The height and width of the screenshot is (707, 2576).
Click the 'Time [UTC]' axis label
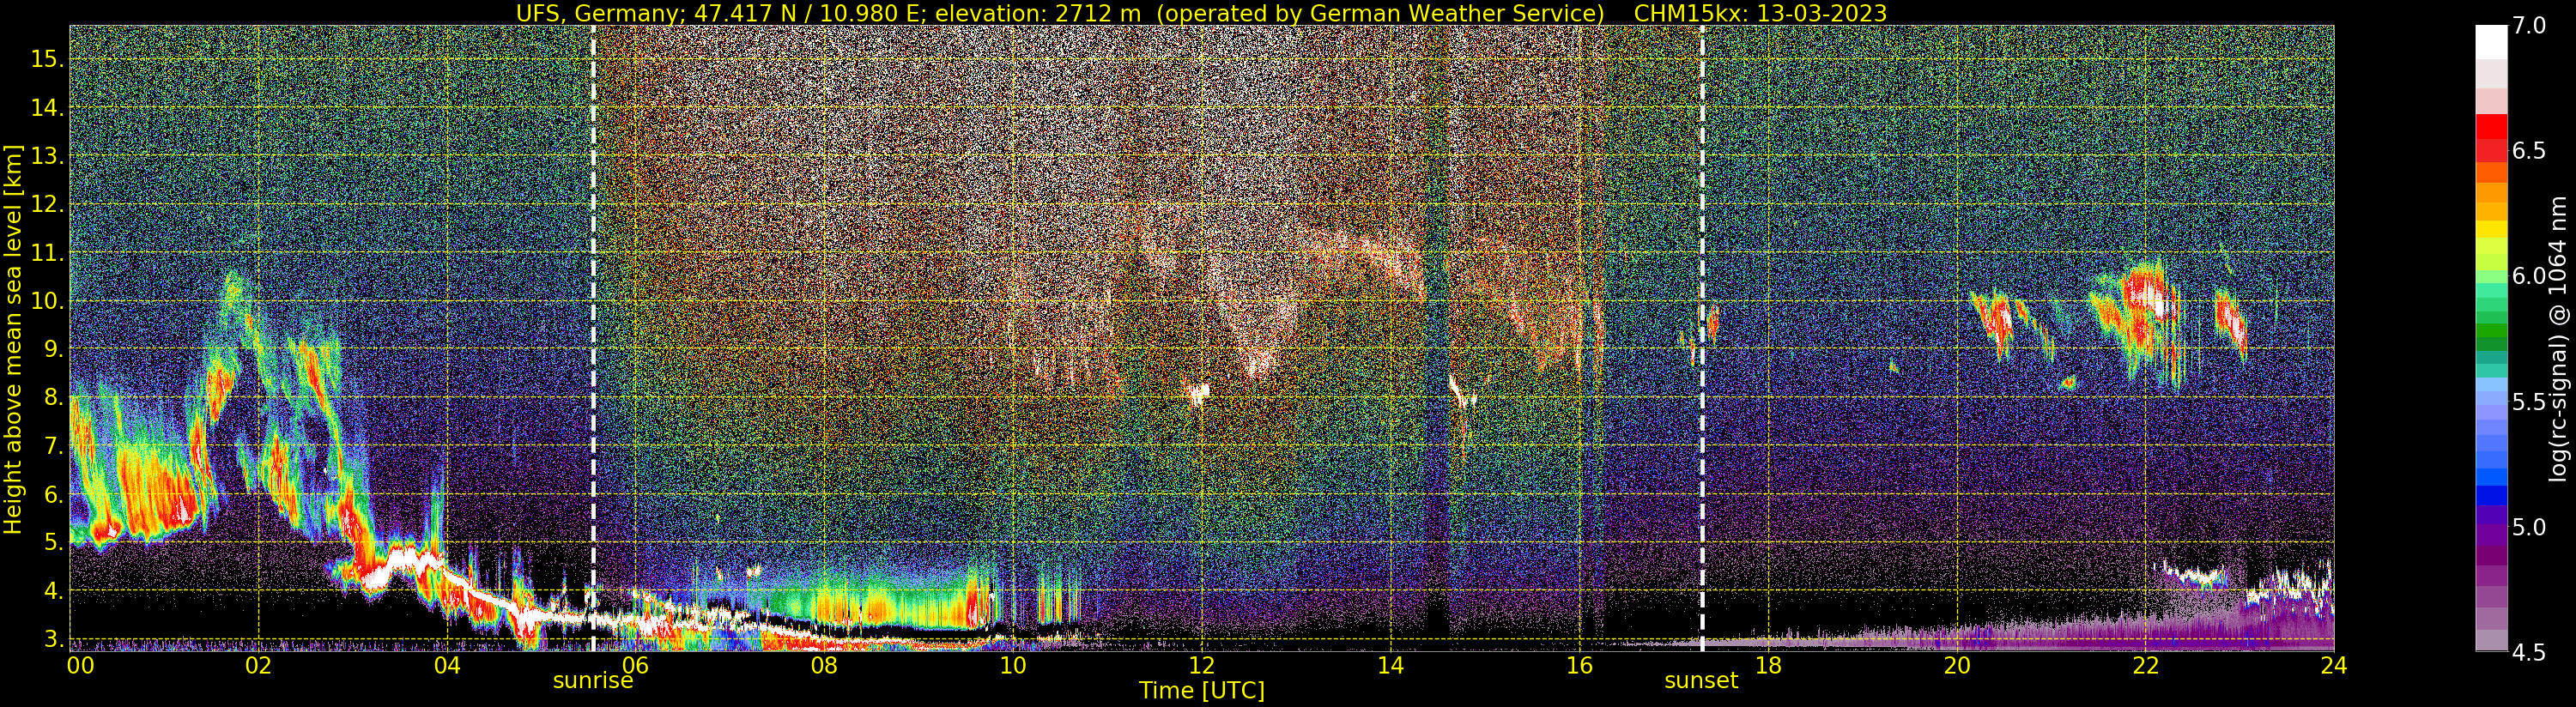click(1202, 691)
